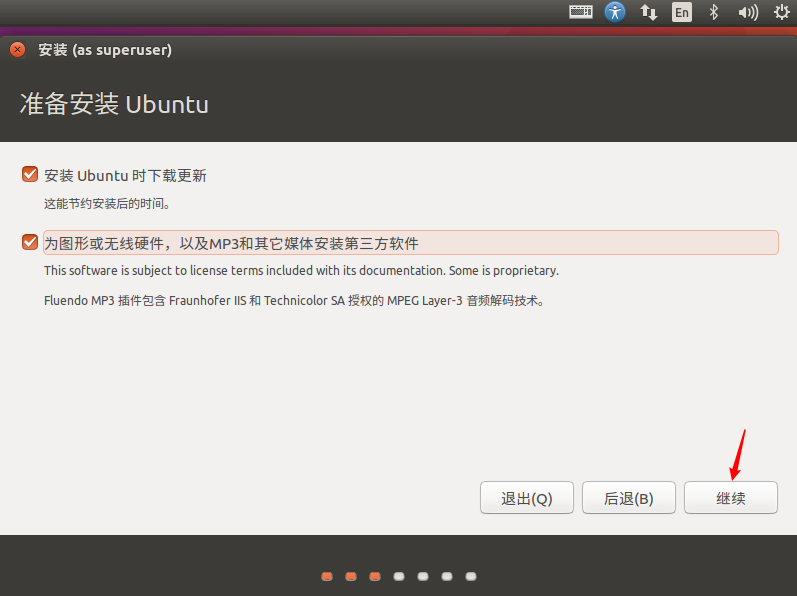The width and height of the screenshot is (797, 596).
Task: Open the system power gear menu
Action: coord(781,12)
